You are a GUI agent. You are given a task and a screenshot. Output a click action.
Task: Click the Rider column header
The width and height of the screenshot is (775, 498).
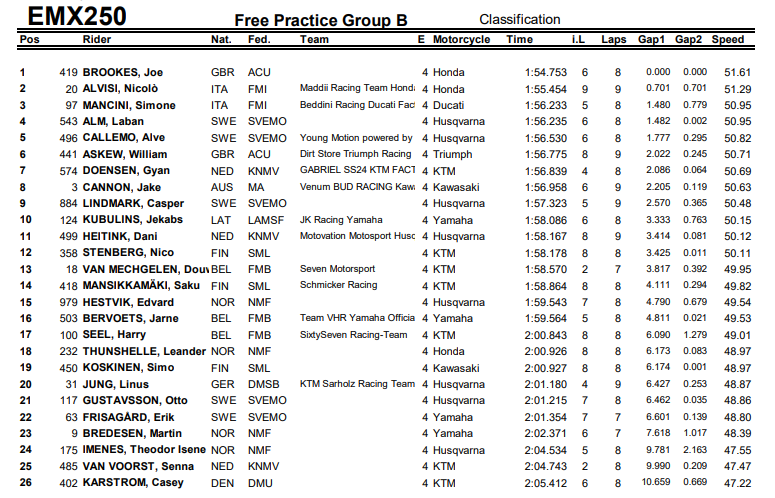(97, 40)
